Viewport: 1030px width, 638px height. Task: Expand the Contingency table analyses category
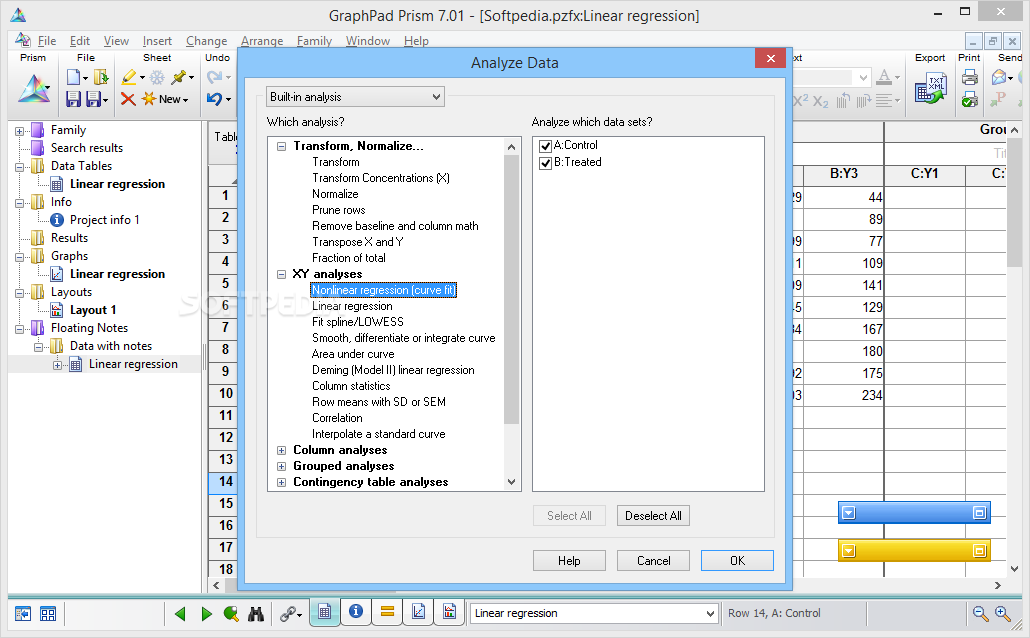pos(281,482)
